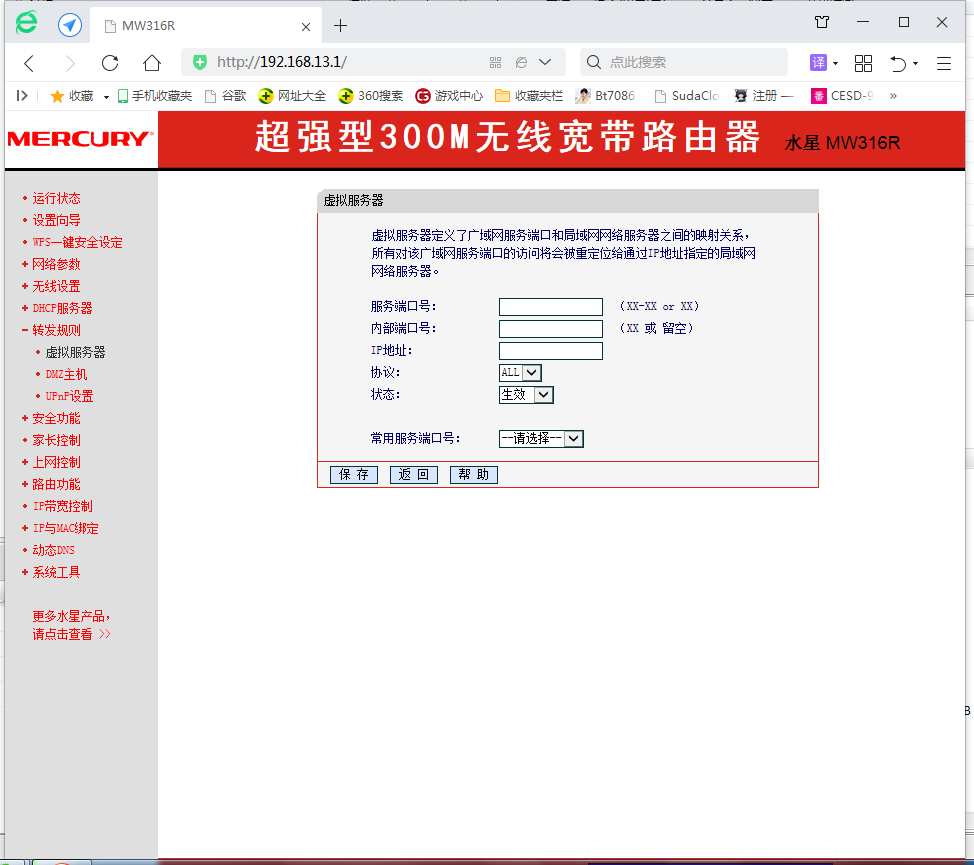
Task: Expand 网络参数 menu
Action: (56, 265)
